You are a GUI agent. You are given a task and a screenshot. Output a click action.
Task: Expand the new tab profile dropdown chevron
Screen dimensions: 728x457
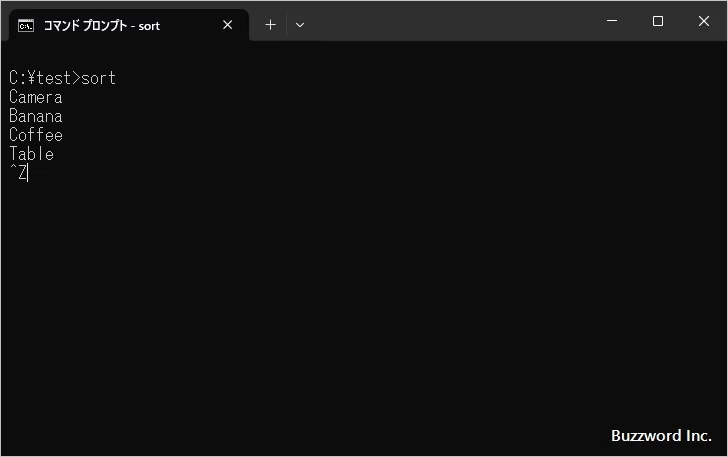[300, 25]
